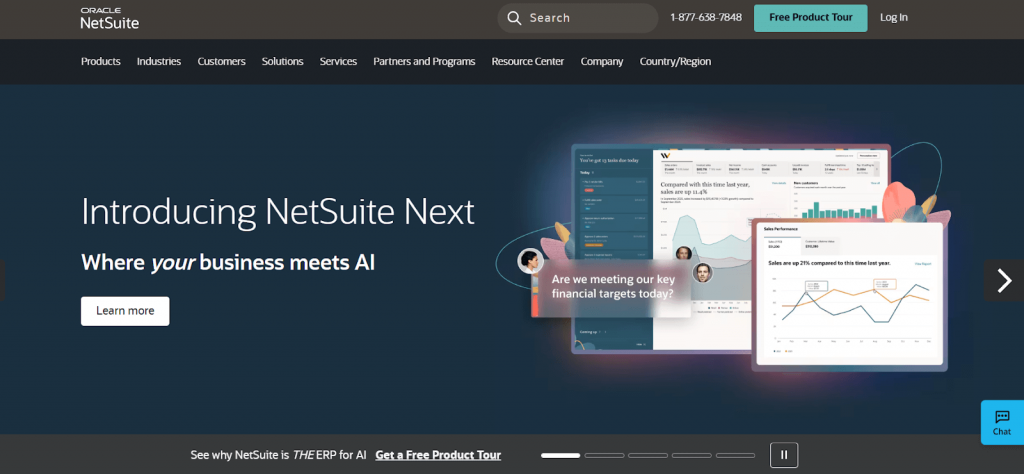Viewport: 1024px width, 474px height.
Task: Pause the carousel autoplay
Action: point(784,455)
